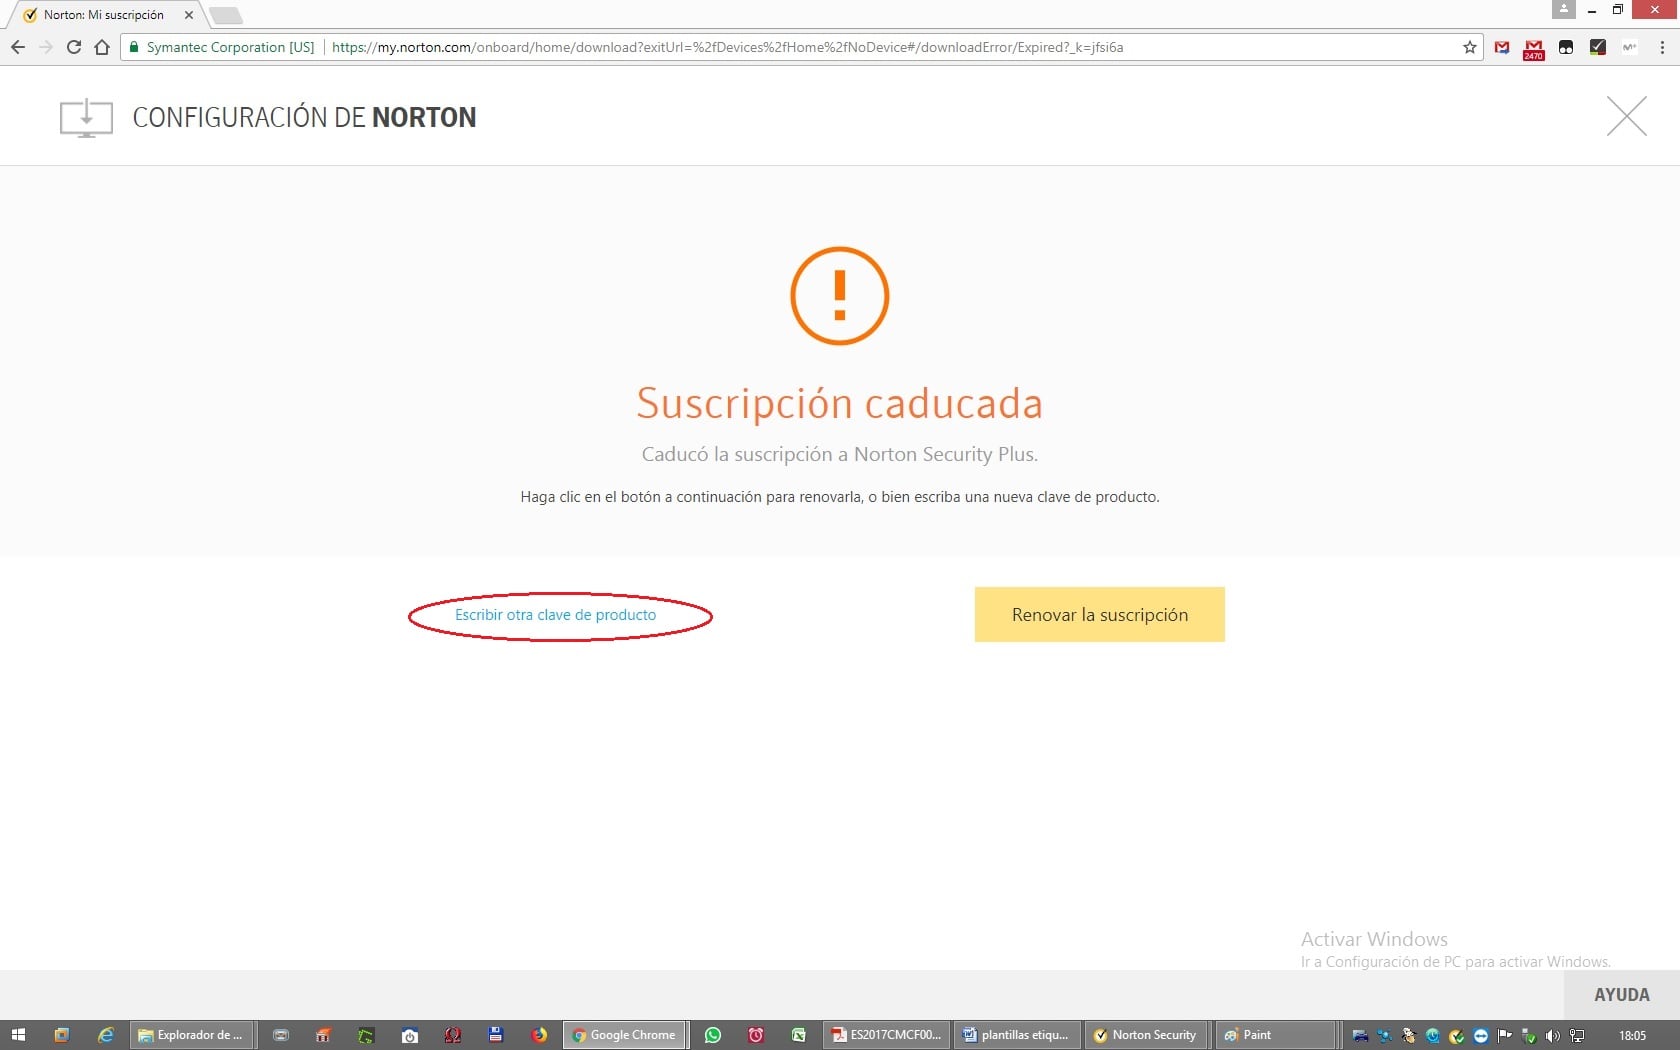The image size is (1680, 1050).
Task: Open Excel from the taskbar
Action: coord(799,1035)
